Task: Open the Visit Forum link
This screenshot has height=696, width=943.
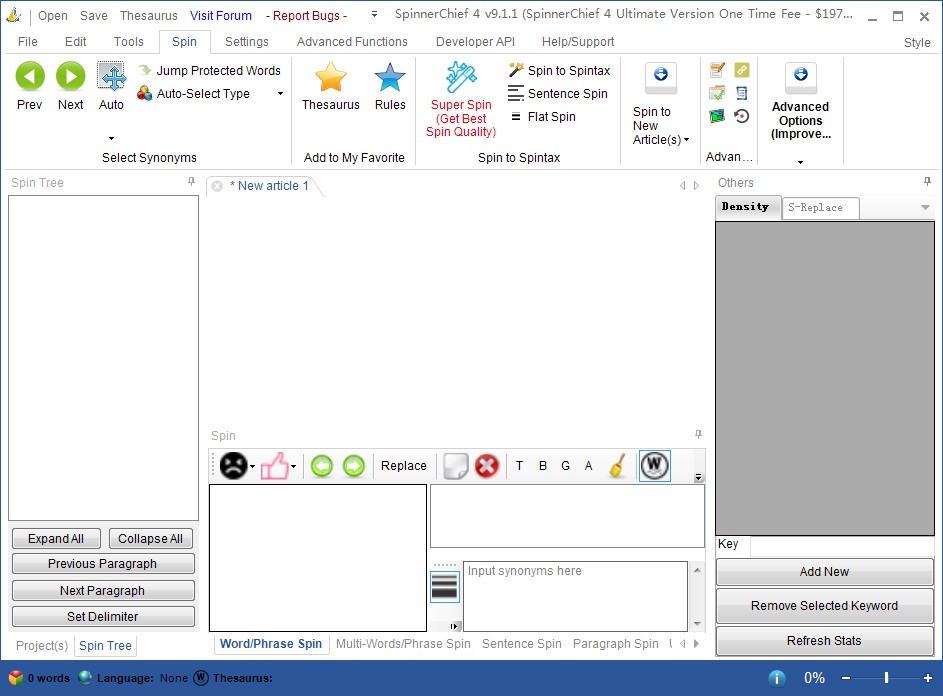Action: tap(221, 15)
